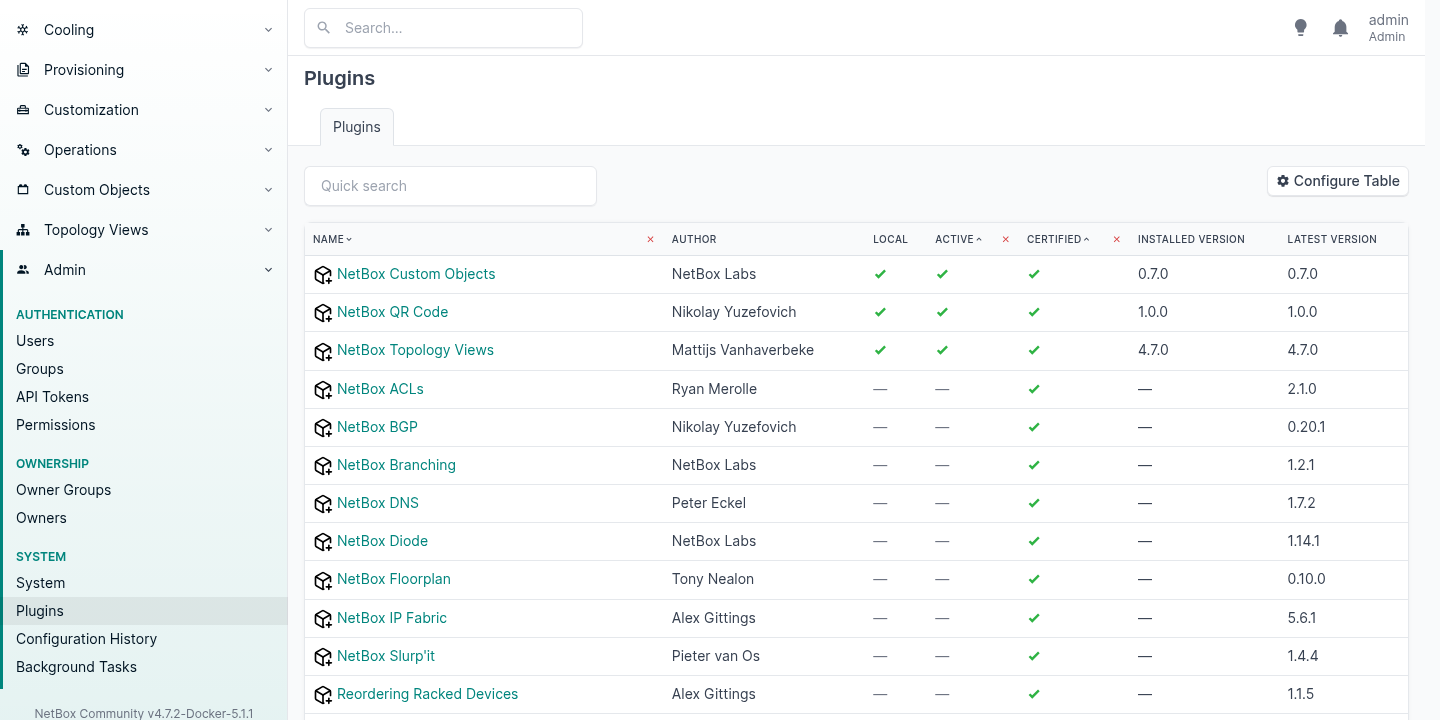The height and width of the screenshot is (720, 1440).
Task: Click the Configure Table button
Action: 1338,181
